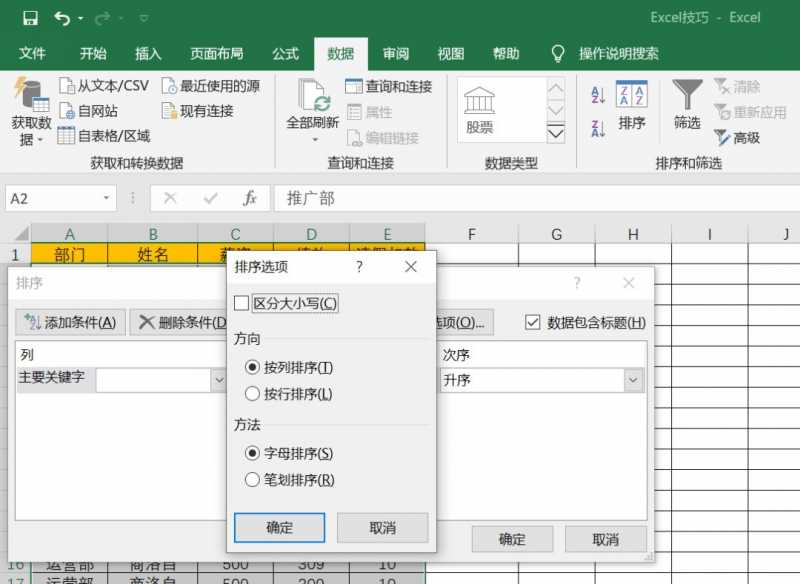The width and height of the screenshot is (800, 584).
Task: Save the workbook with the floppy icon
Action: pyautogui.click(x=30, y=18)
